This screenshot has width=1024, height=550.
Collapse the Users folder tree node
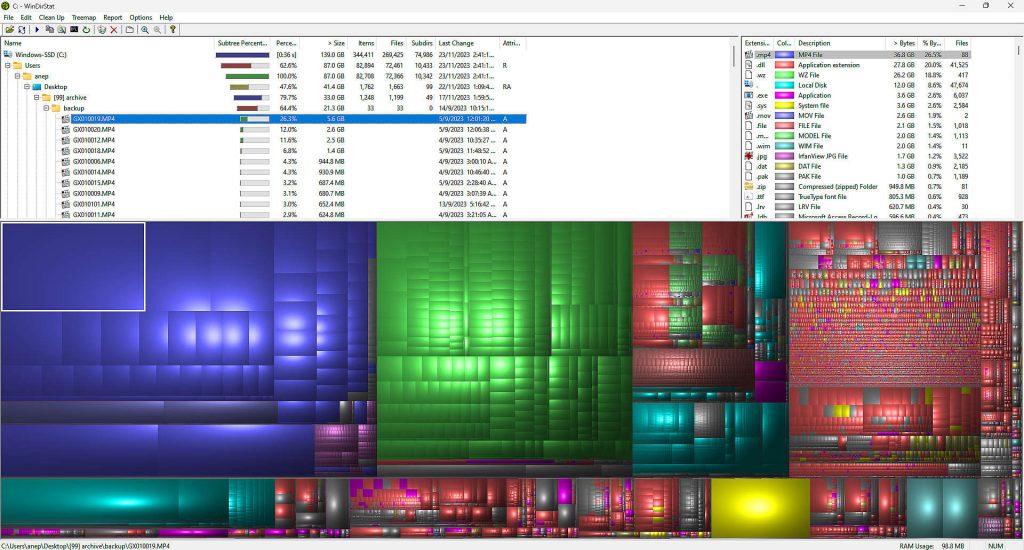(x=8, y=65)
